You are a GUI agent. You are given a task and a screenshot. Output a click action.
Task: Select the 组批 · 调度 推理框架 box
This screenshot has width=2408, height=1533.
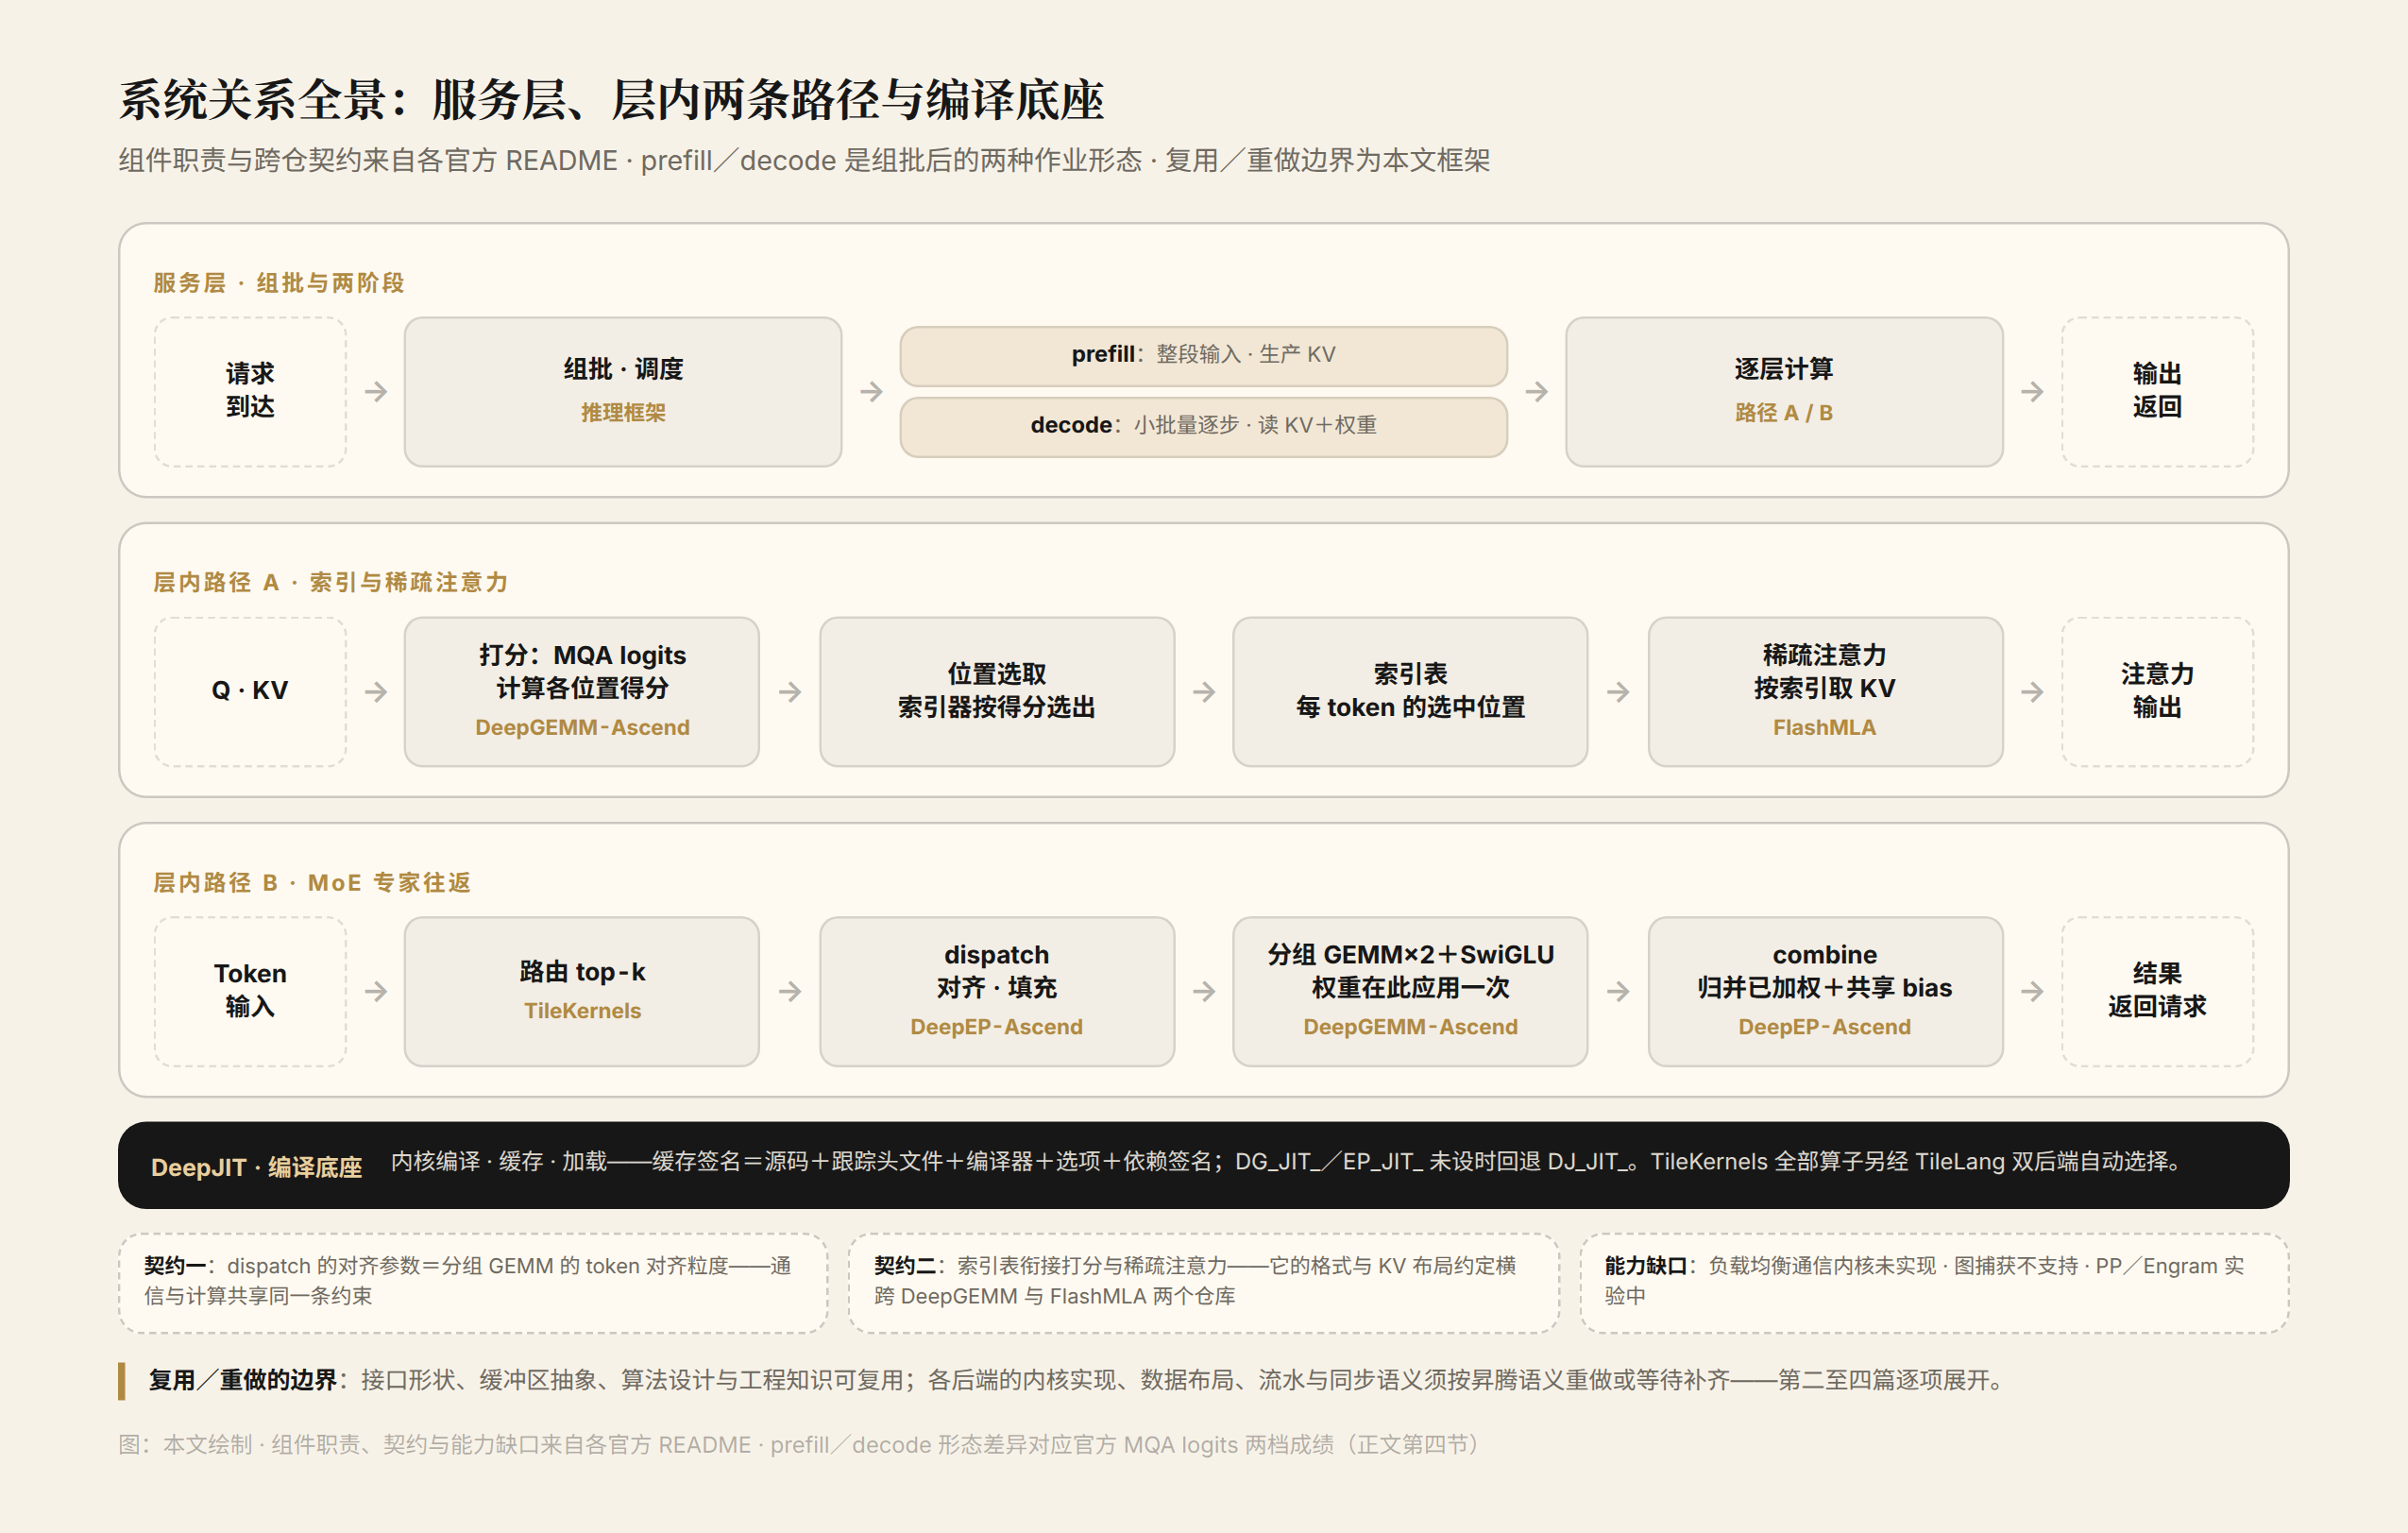(x=622, y=391)
